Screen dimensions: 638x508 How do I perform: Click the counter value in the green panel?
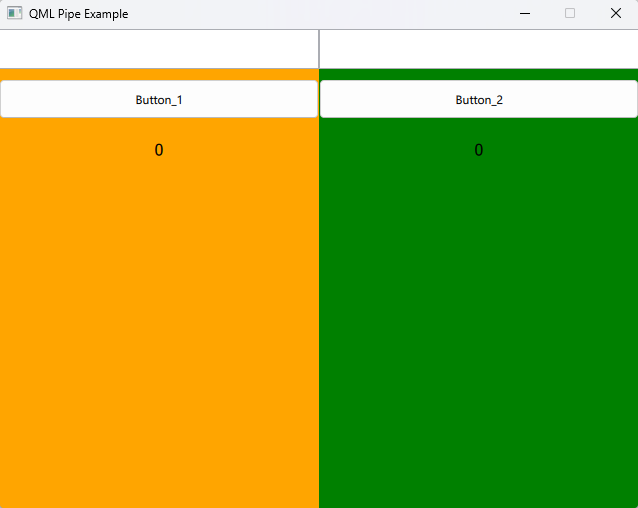coord(479,150)
